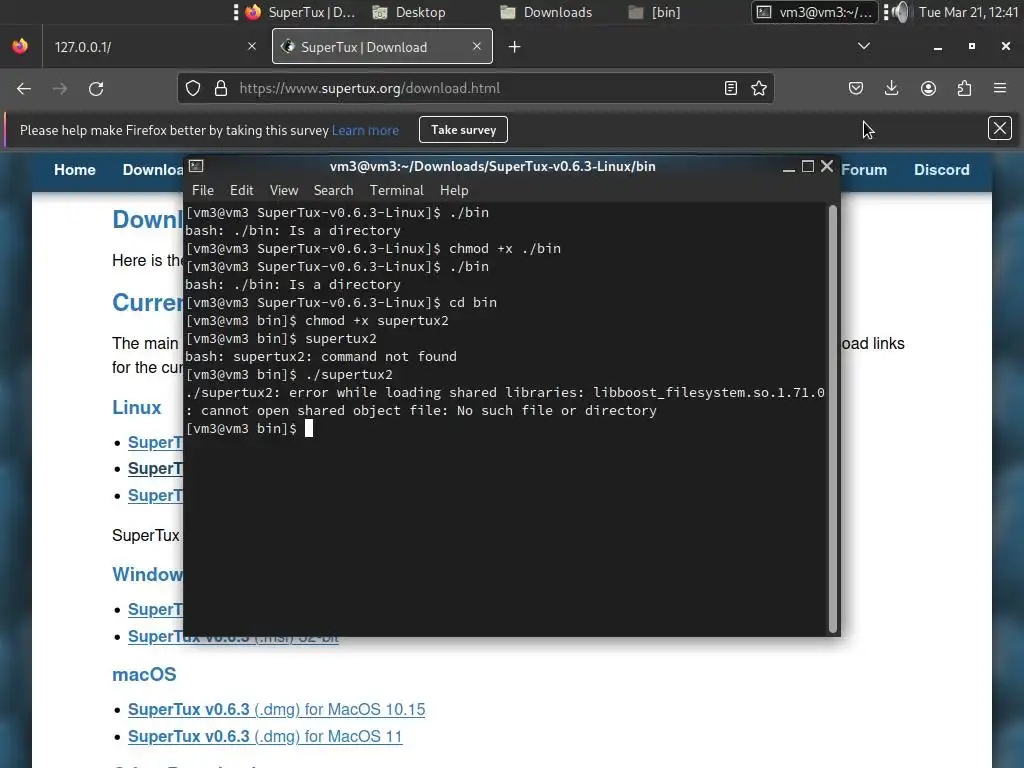
Task: Open the Forum navigation link
Action: [x=863, y=170]
